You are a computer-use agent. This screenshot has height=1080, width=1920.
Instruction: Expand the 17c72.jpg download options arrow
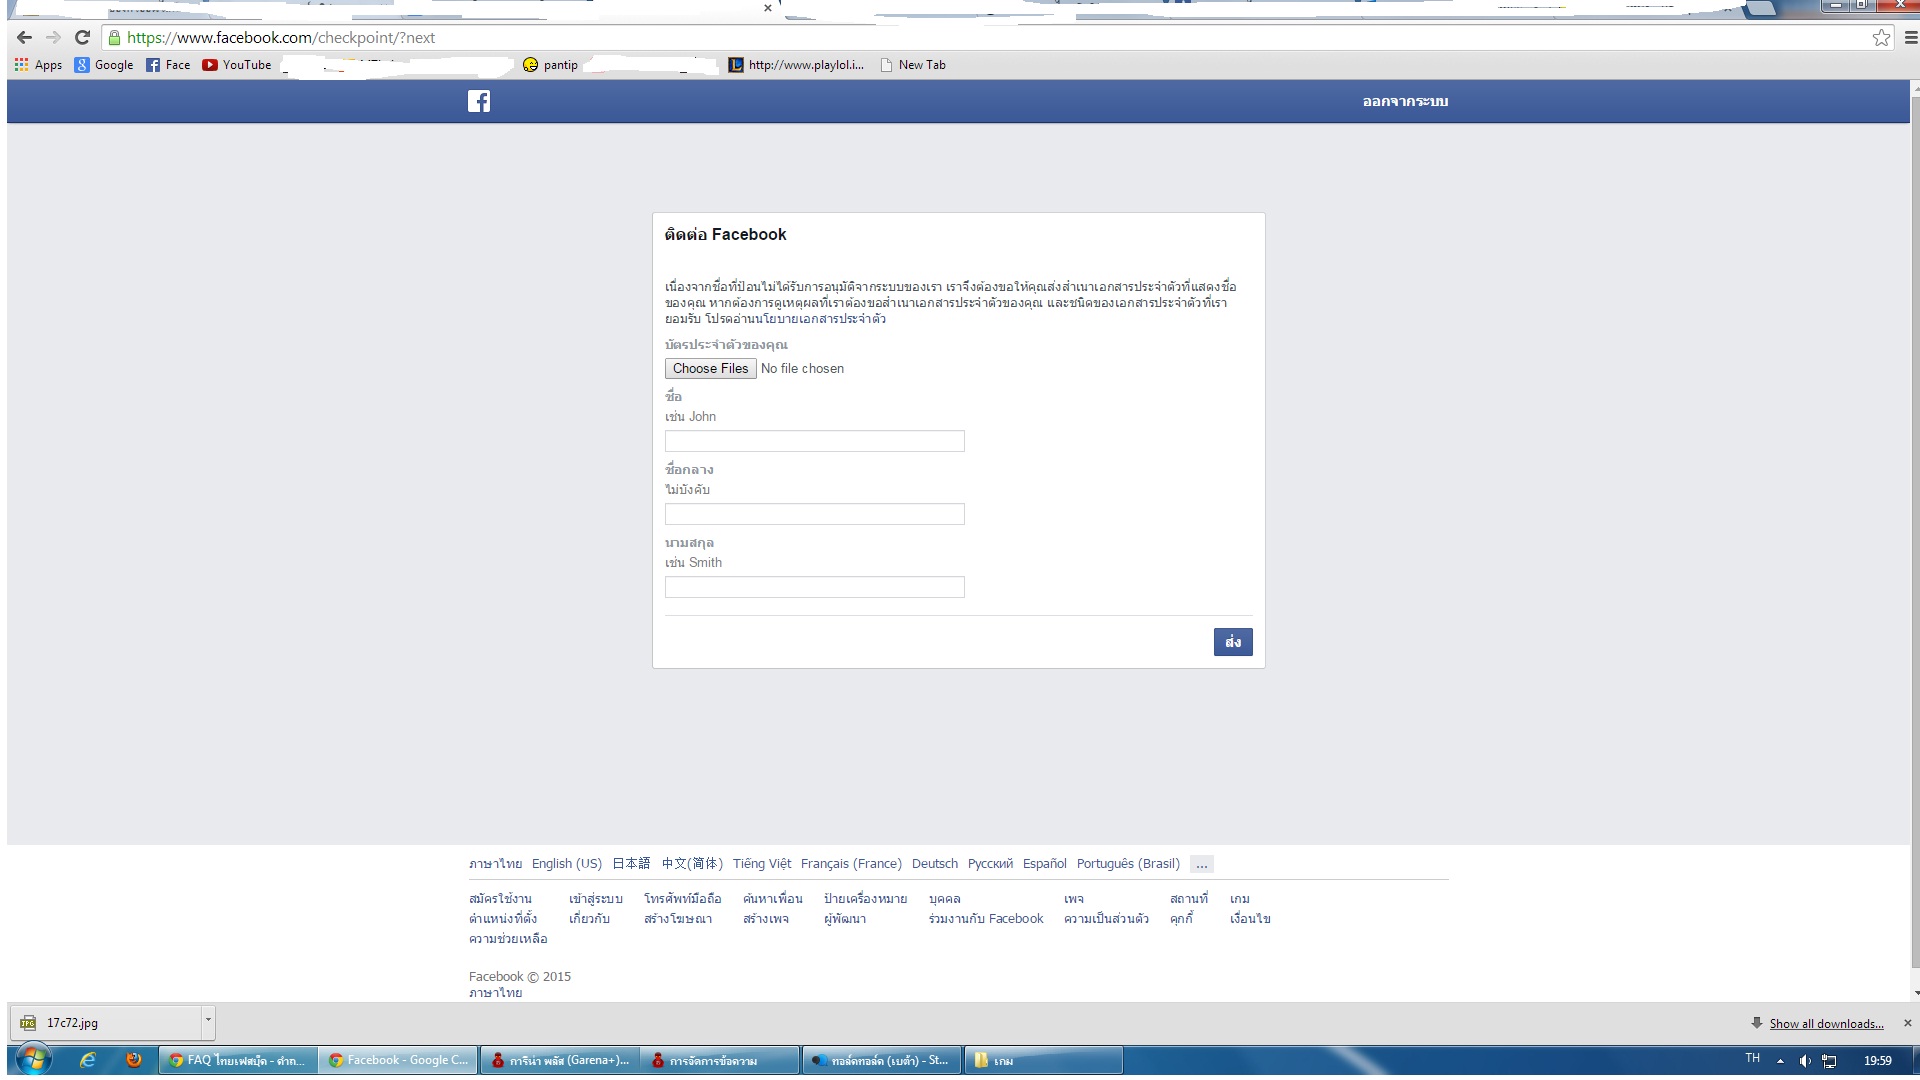(x=208, y=1022)
